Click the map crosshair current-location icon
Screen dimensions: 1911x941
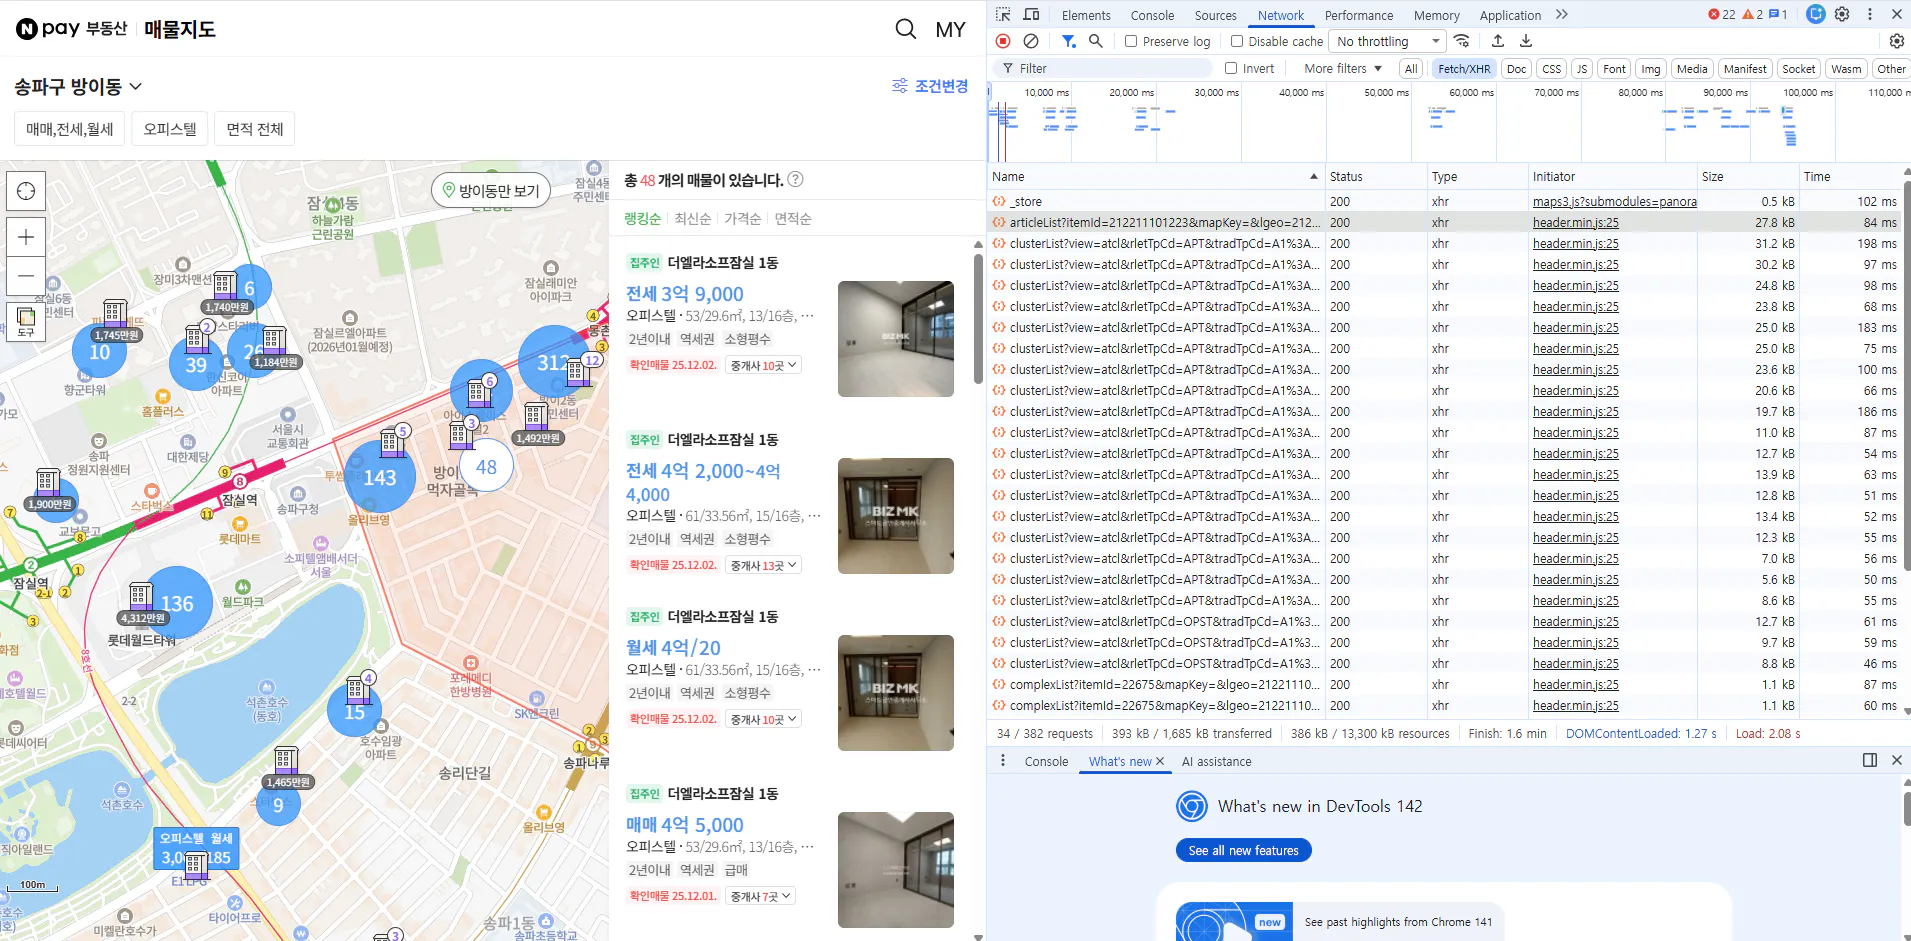(x=26, y=191)
